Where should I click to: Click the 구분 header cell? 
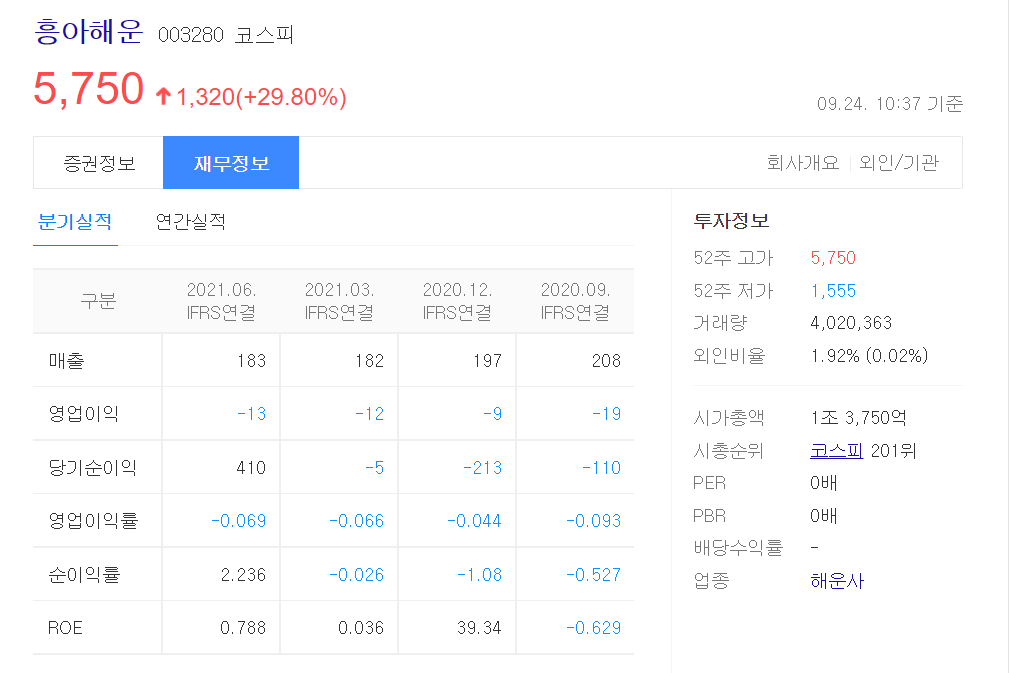[x=98, y=301]
